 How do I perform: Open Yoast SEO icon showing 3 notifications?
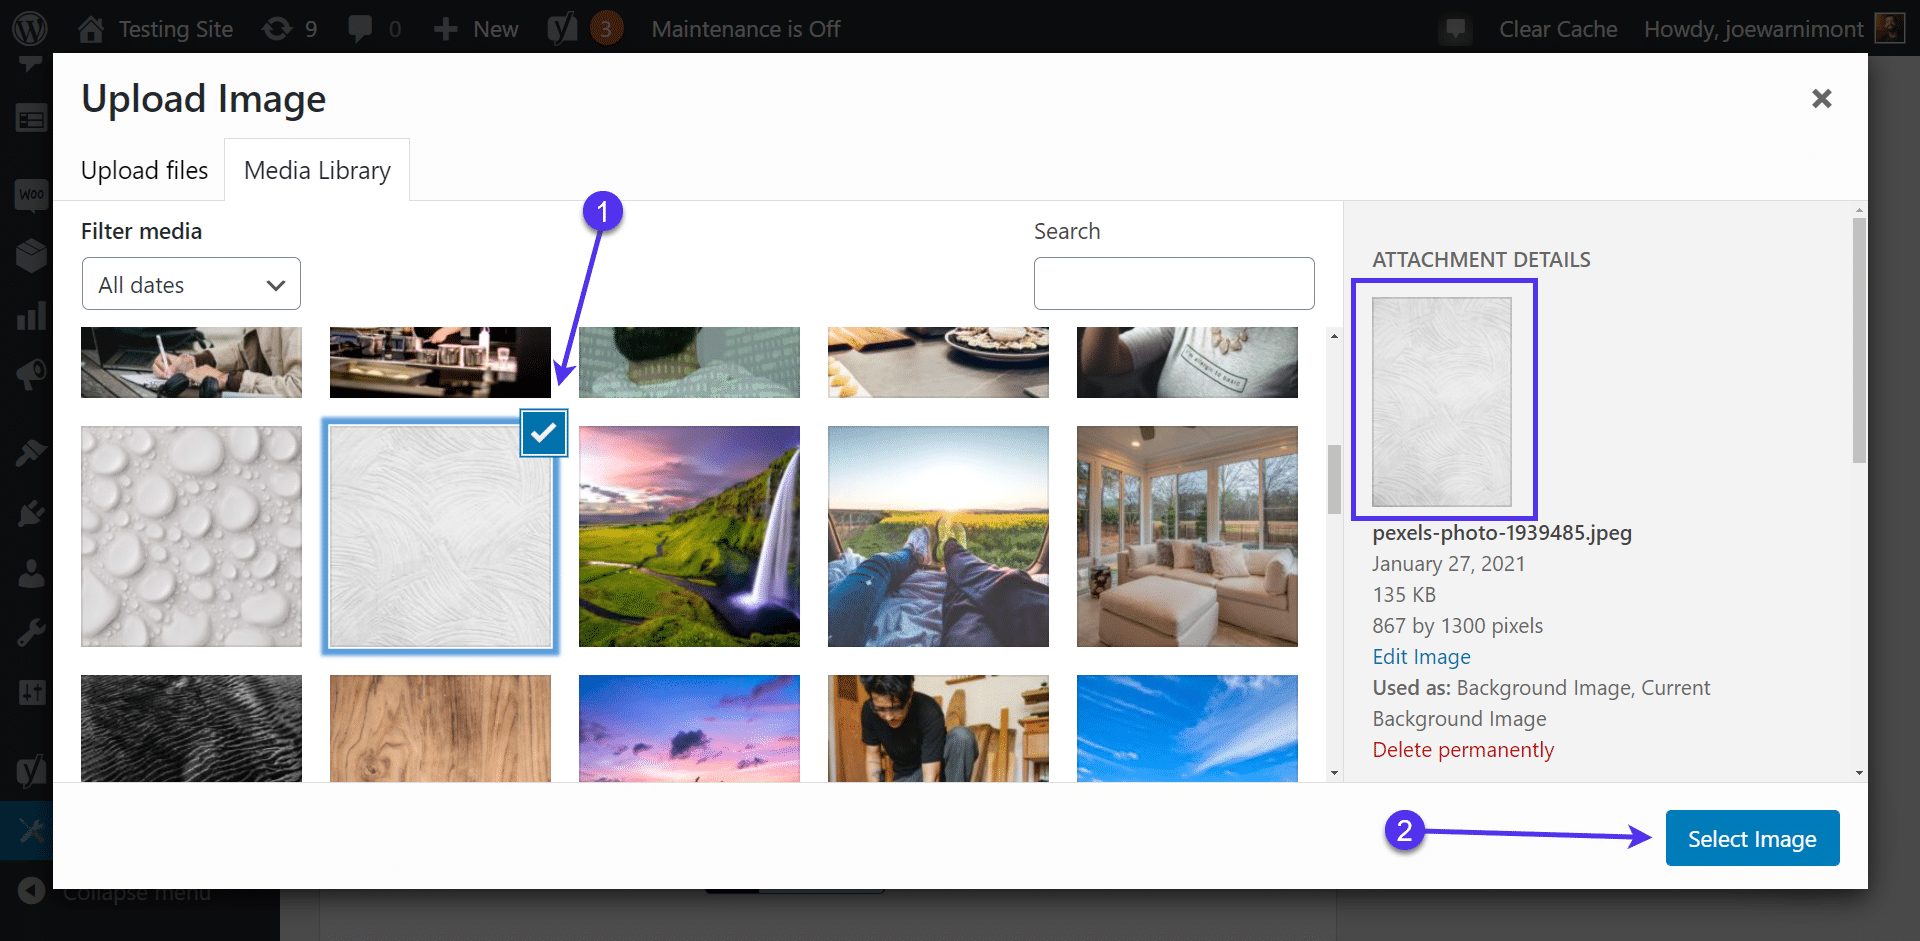coord(583,27)
